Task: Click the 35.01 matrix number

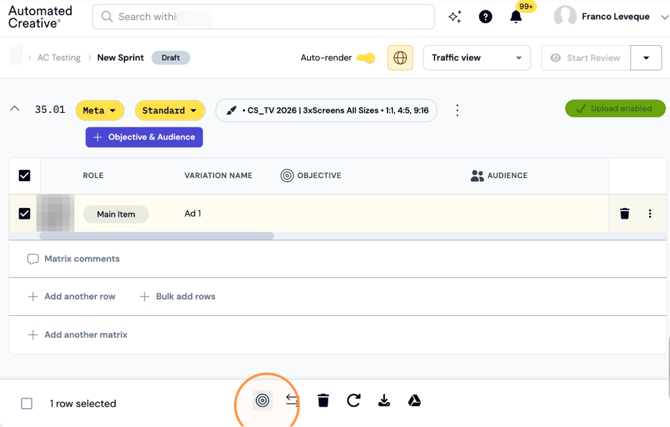Action: (x=50, y=109)
